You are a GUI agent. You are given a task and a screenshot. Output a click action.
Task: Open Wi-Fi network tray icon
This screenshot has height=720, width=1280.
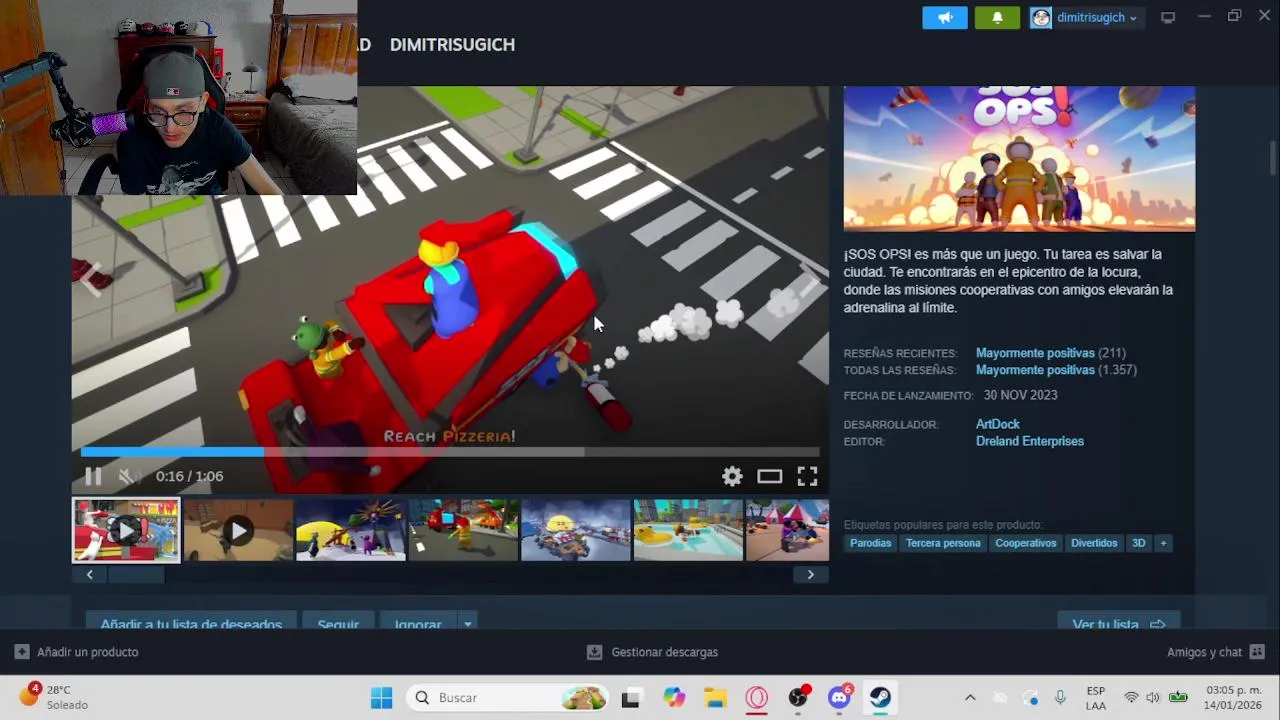1131,698
